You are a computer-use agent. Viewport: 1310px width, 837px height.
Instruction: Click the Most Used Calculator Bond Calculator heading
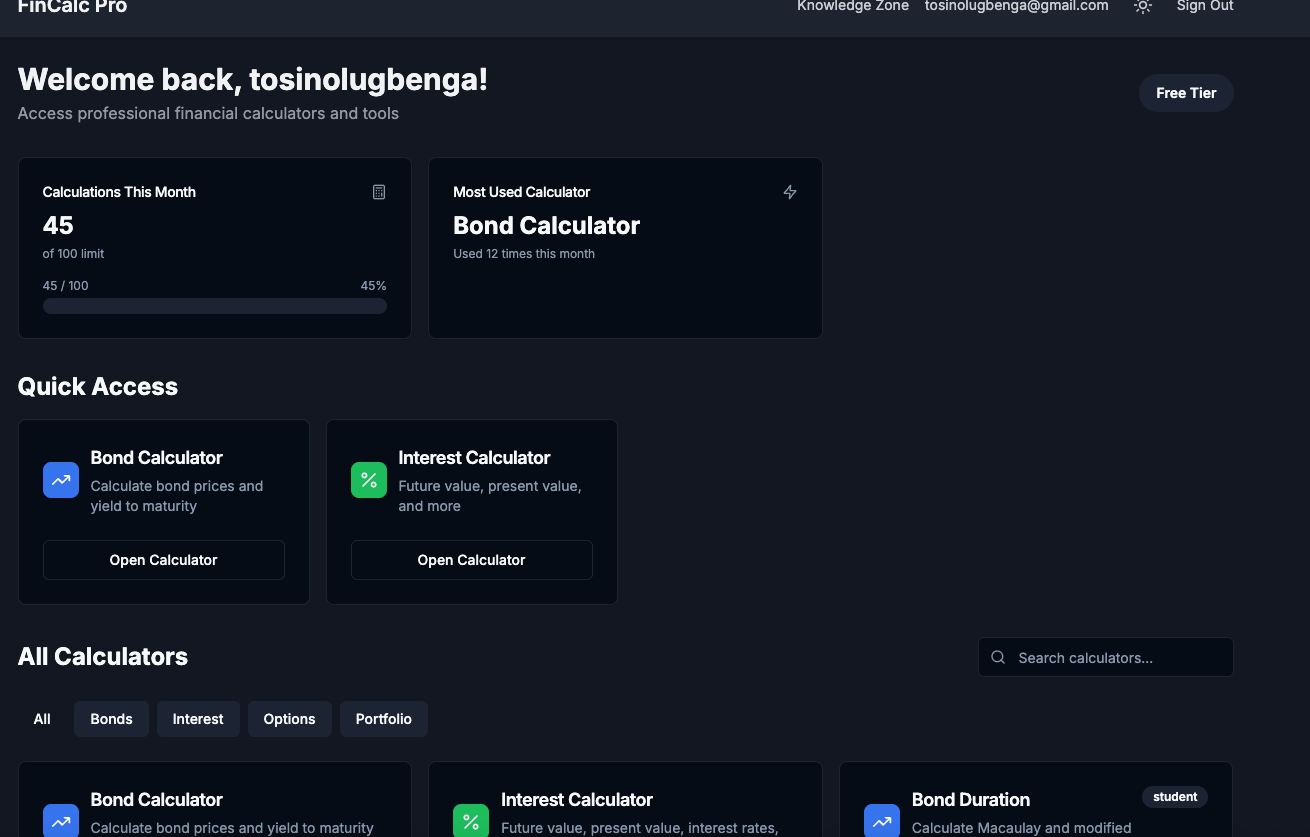(x=547, y=226)
